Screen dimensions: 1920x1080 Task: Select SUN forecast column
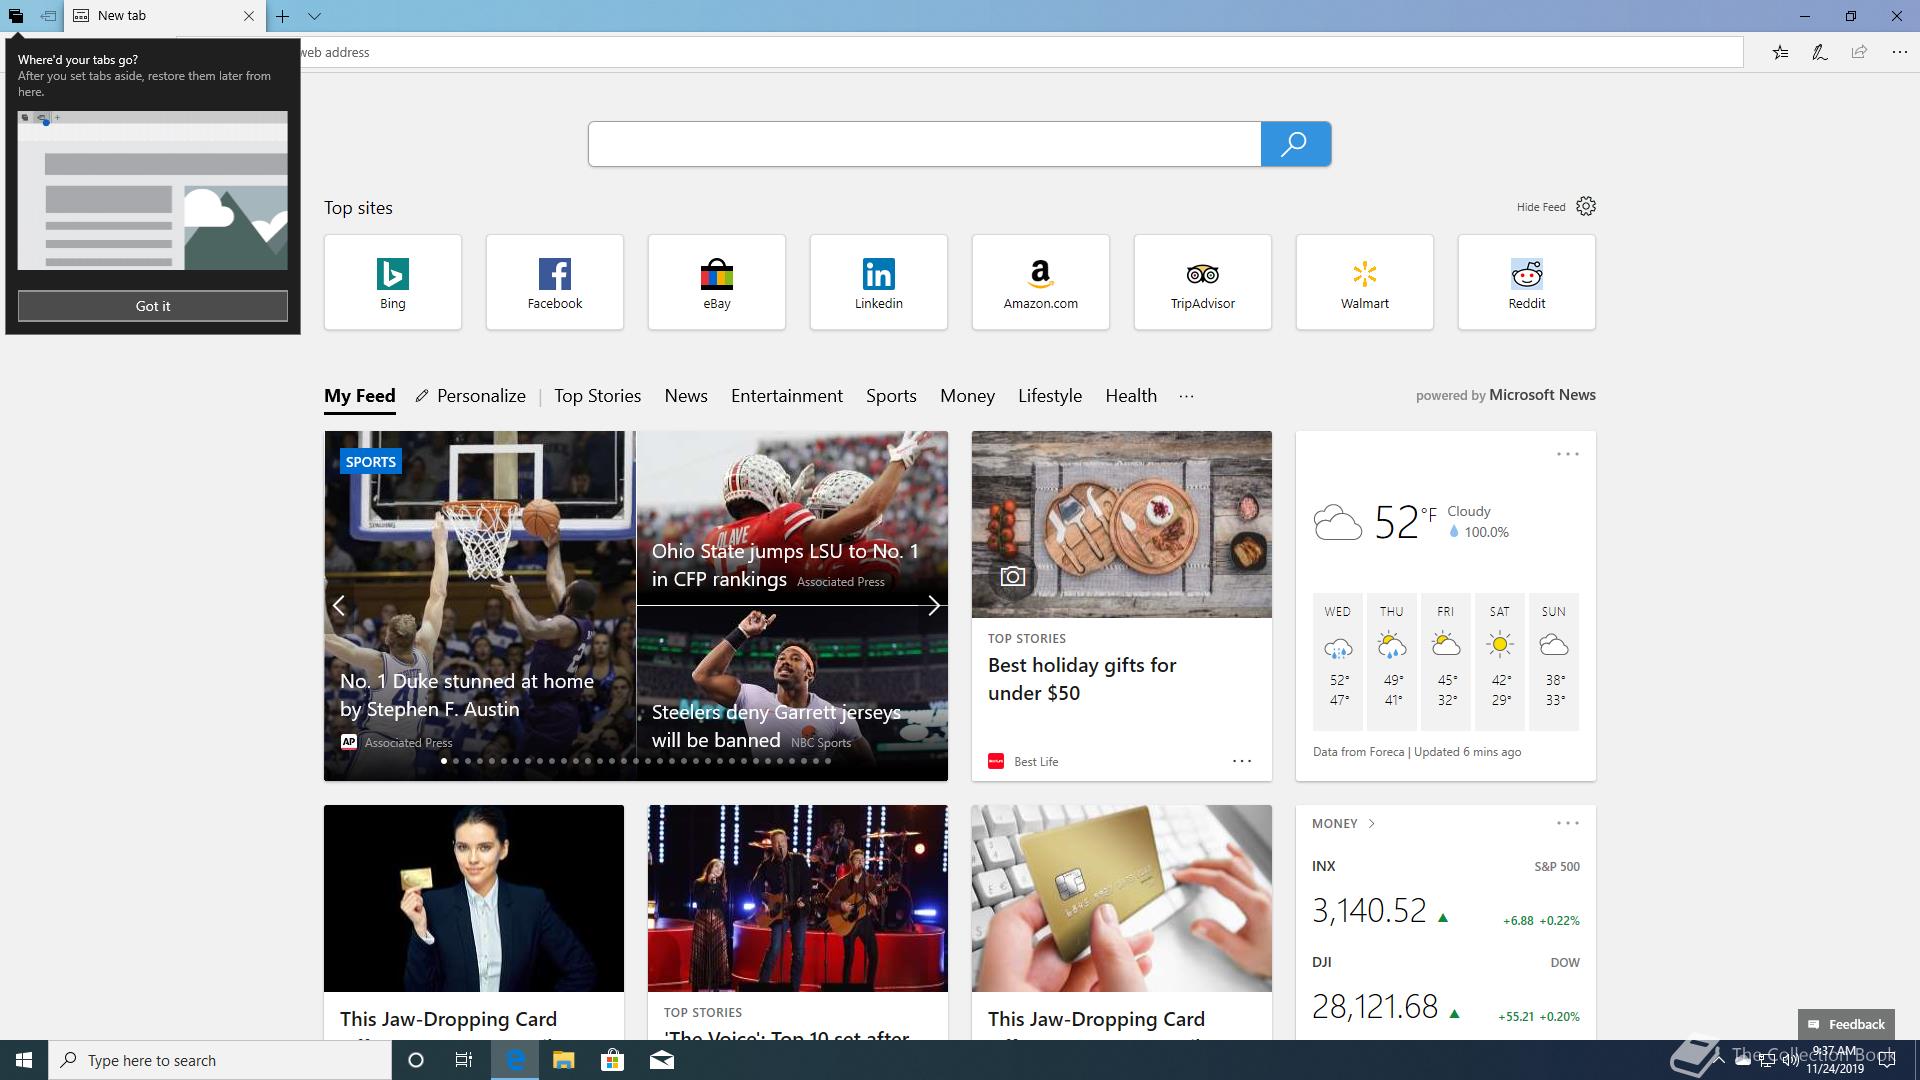1554,661
